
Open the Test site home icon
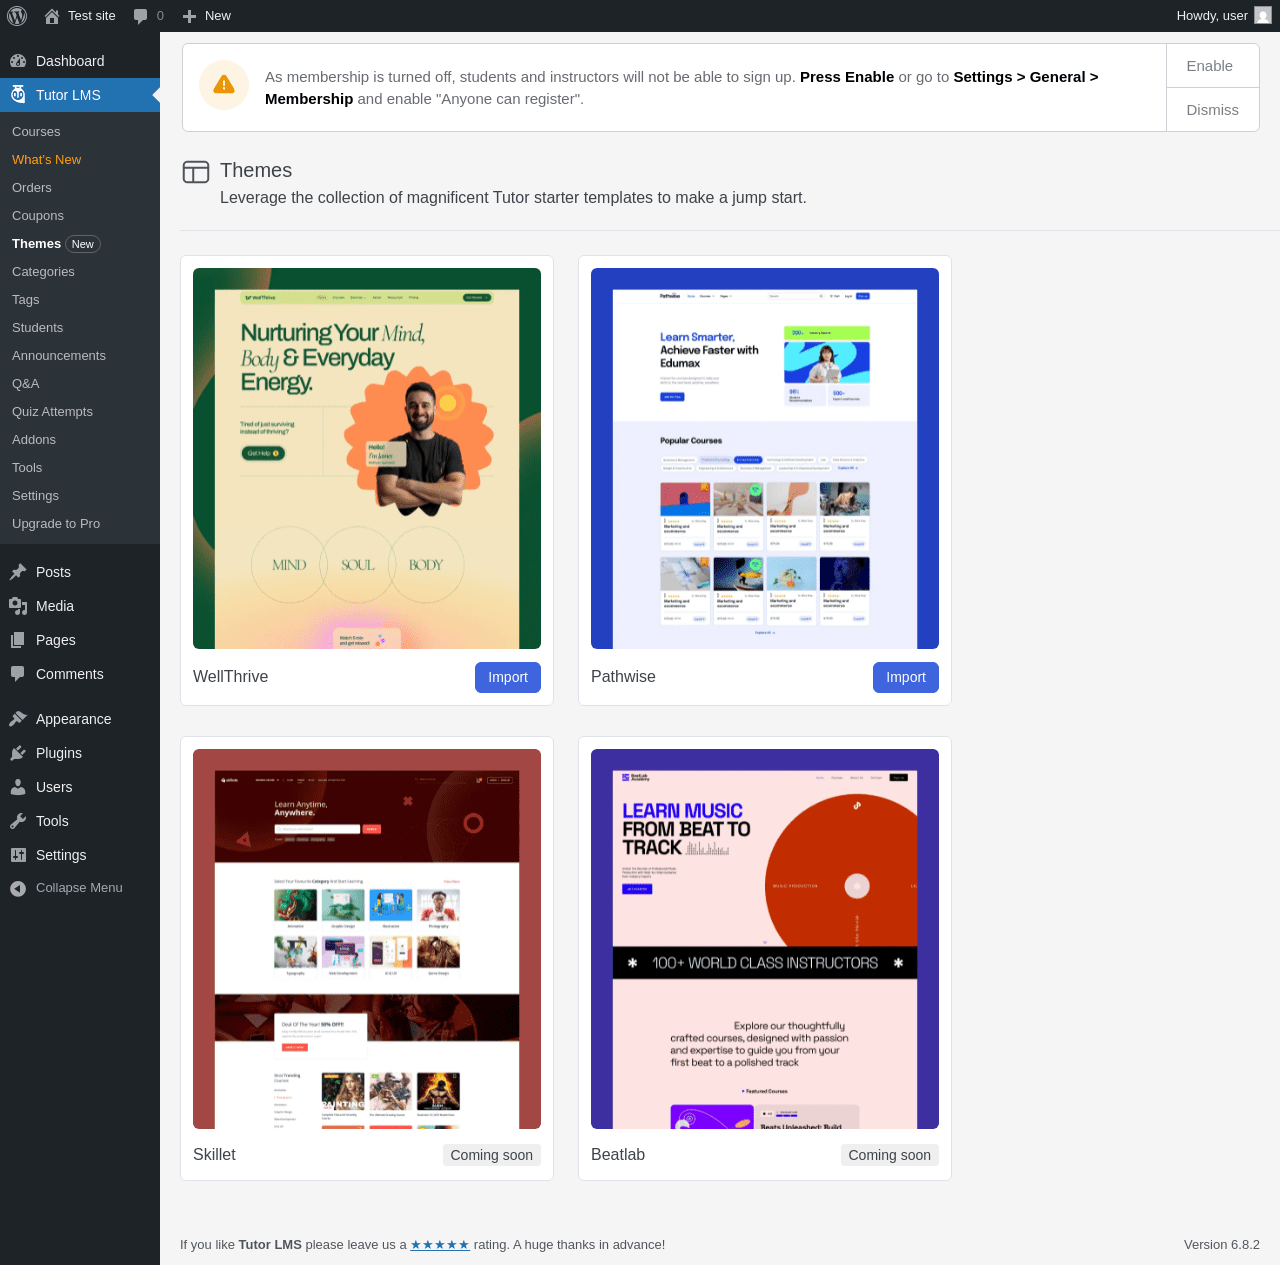[x=52, y=16]
